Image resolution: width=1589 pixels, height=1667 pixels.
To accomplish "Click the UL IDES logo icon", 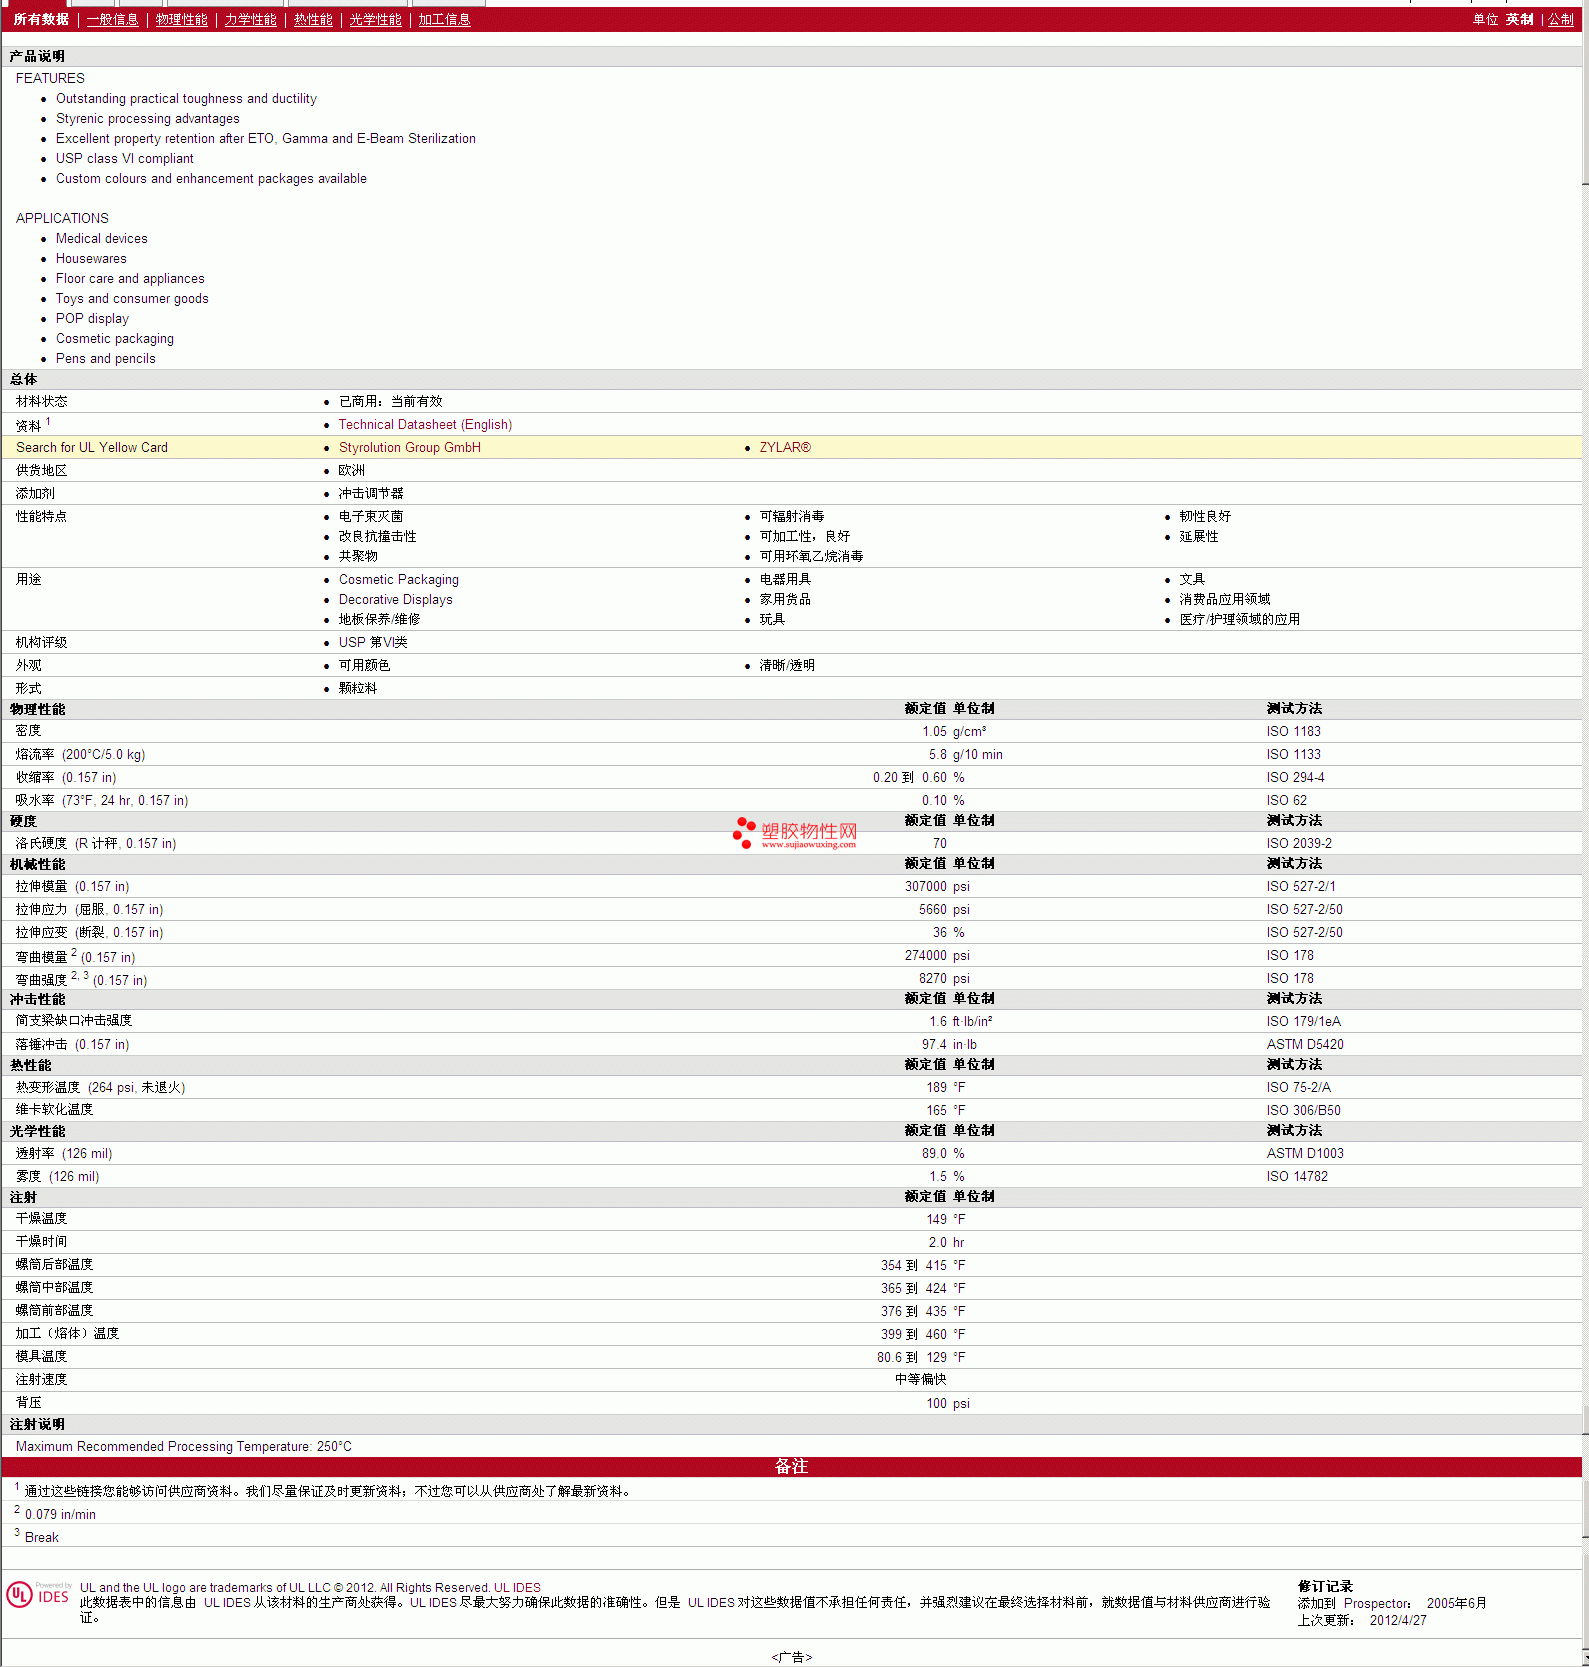I will click(39, 1594).
